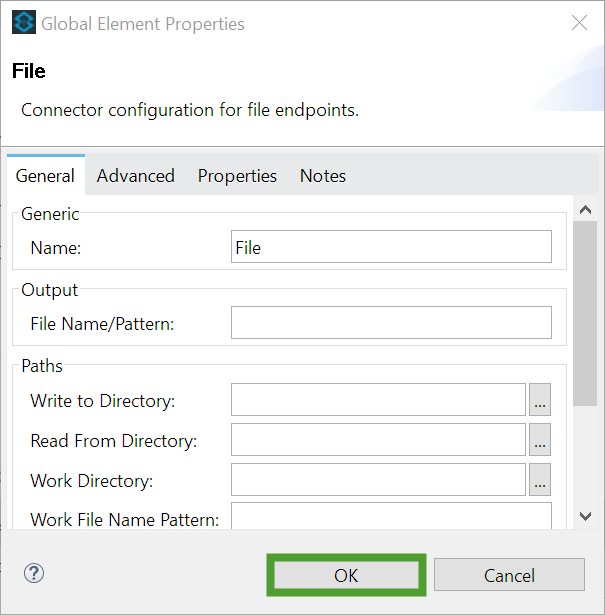The width and height of the screenshot is (605, 615).
Task: Click the vertical scrollbar thumb
Action: tap(585, 313)
